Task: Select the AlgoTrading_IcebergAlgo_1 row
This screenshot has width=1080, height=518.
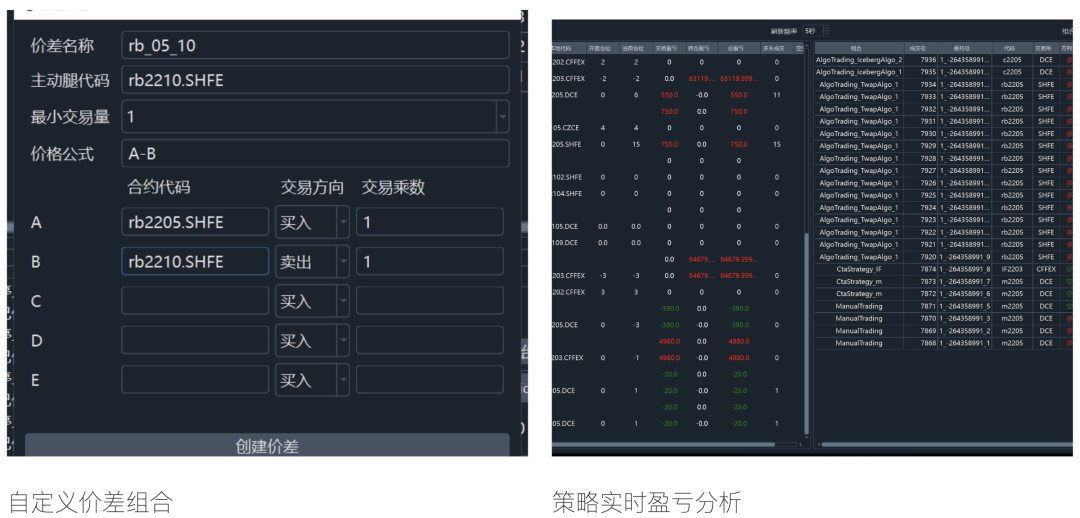Action: click(944, 72)
